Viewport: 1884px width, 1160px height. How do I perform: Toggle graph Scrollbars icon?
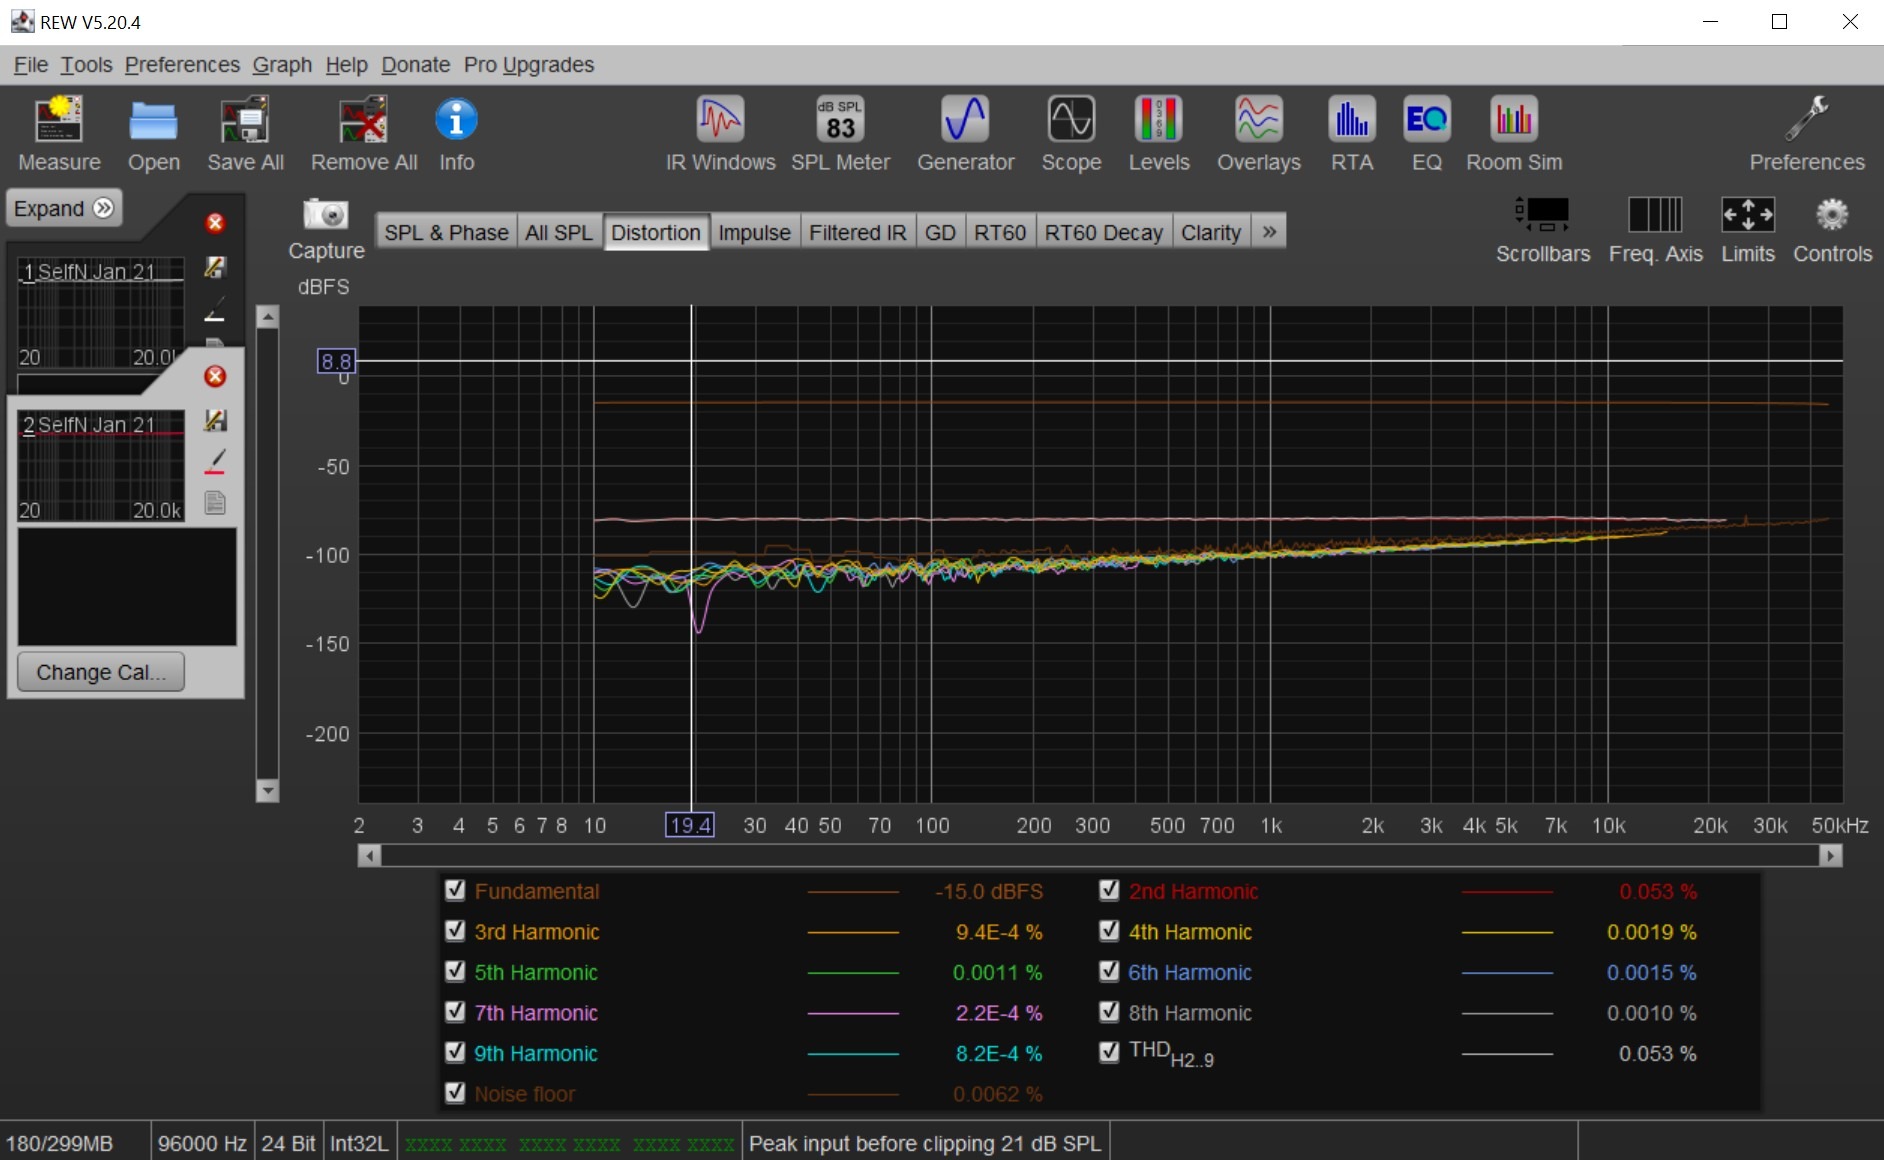(1543, 214)
